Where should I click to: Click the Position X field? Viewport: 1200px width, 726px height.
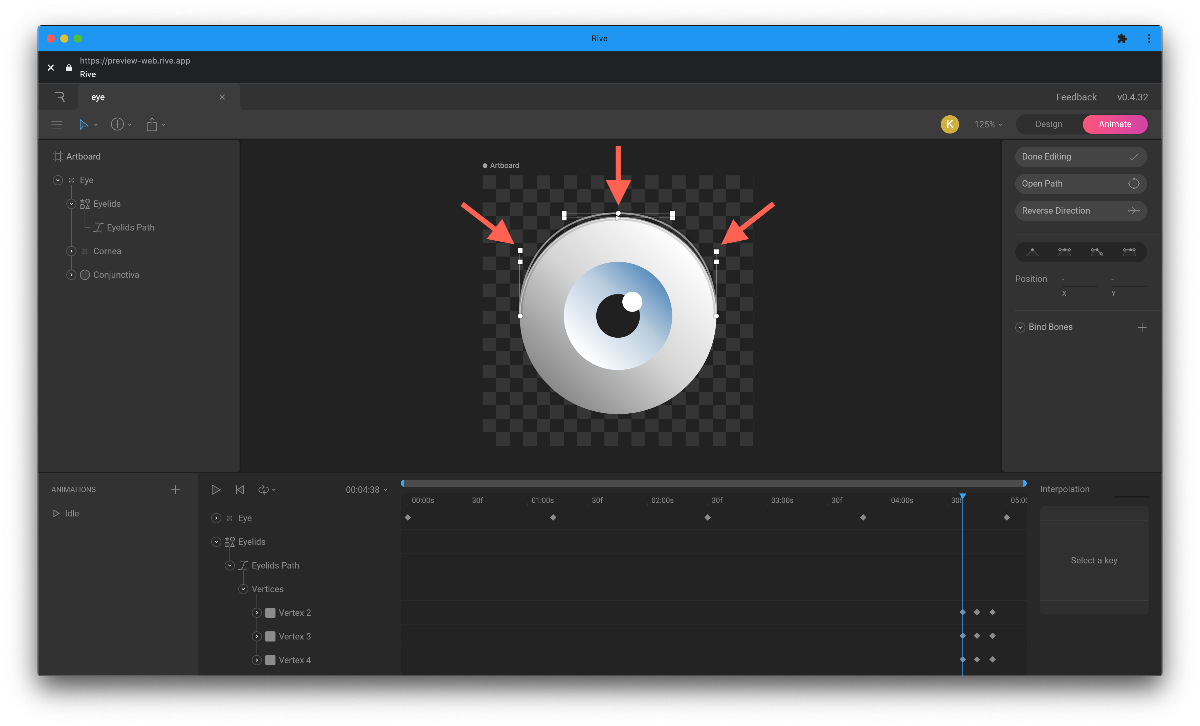click(x=1079, y=279)
